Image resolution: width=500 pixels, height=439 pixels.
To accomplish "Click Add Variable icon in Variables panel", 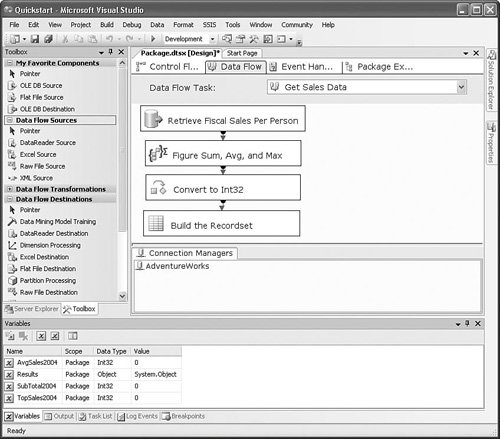I will tap(10, 336).
